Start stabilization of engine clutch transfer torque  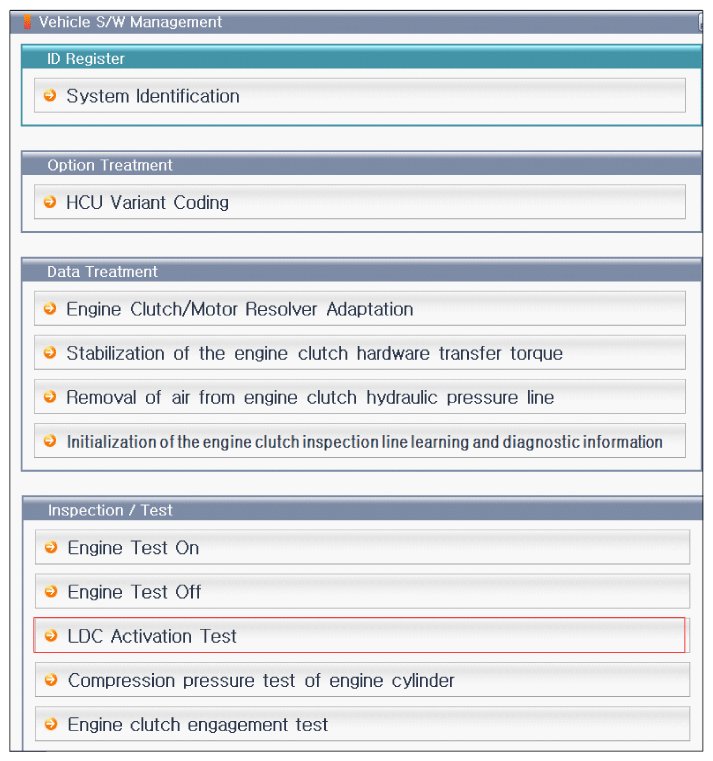pyautogui.click(x=360, y=353)
